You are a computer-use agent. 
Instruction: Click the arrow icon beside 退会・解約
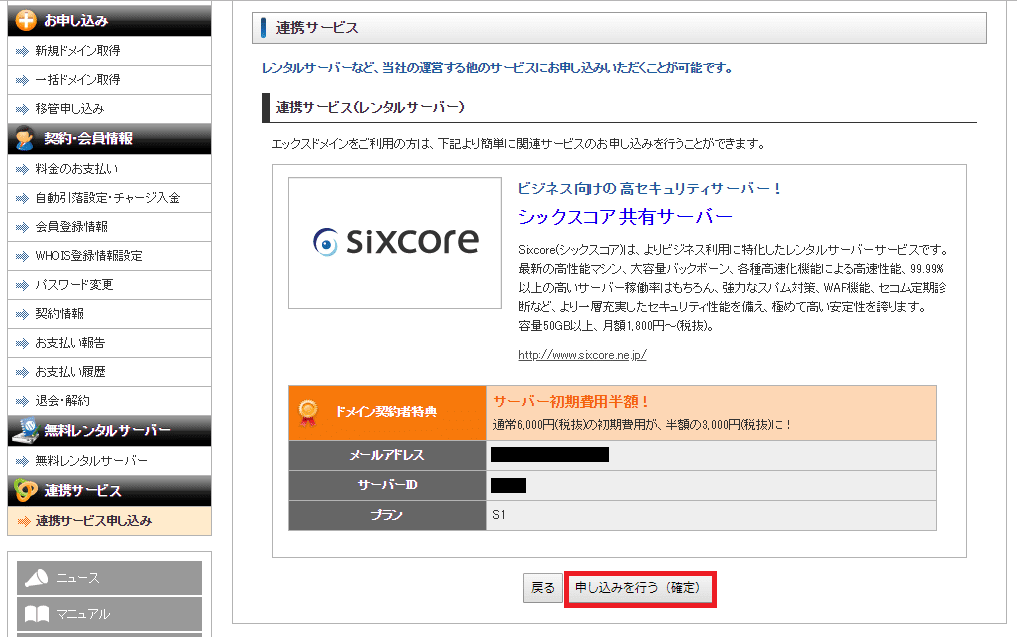(22, 402)
